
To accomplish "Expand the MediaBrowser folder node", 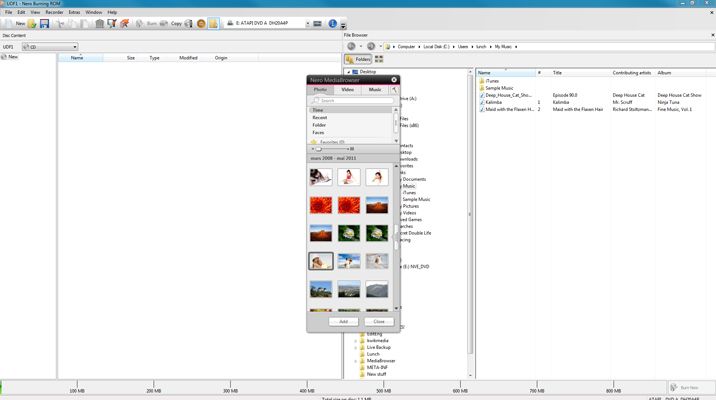I will 356,361.
